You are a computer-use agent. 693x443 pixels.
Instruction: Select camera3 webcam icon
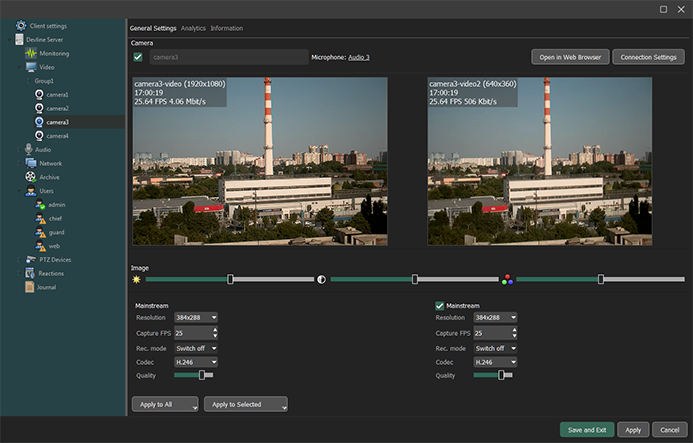tap(39, 122)
